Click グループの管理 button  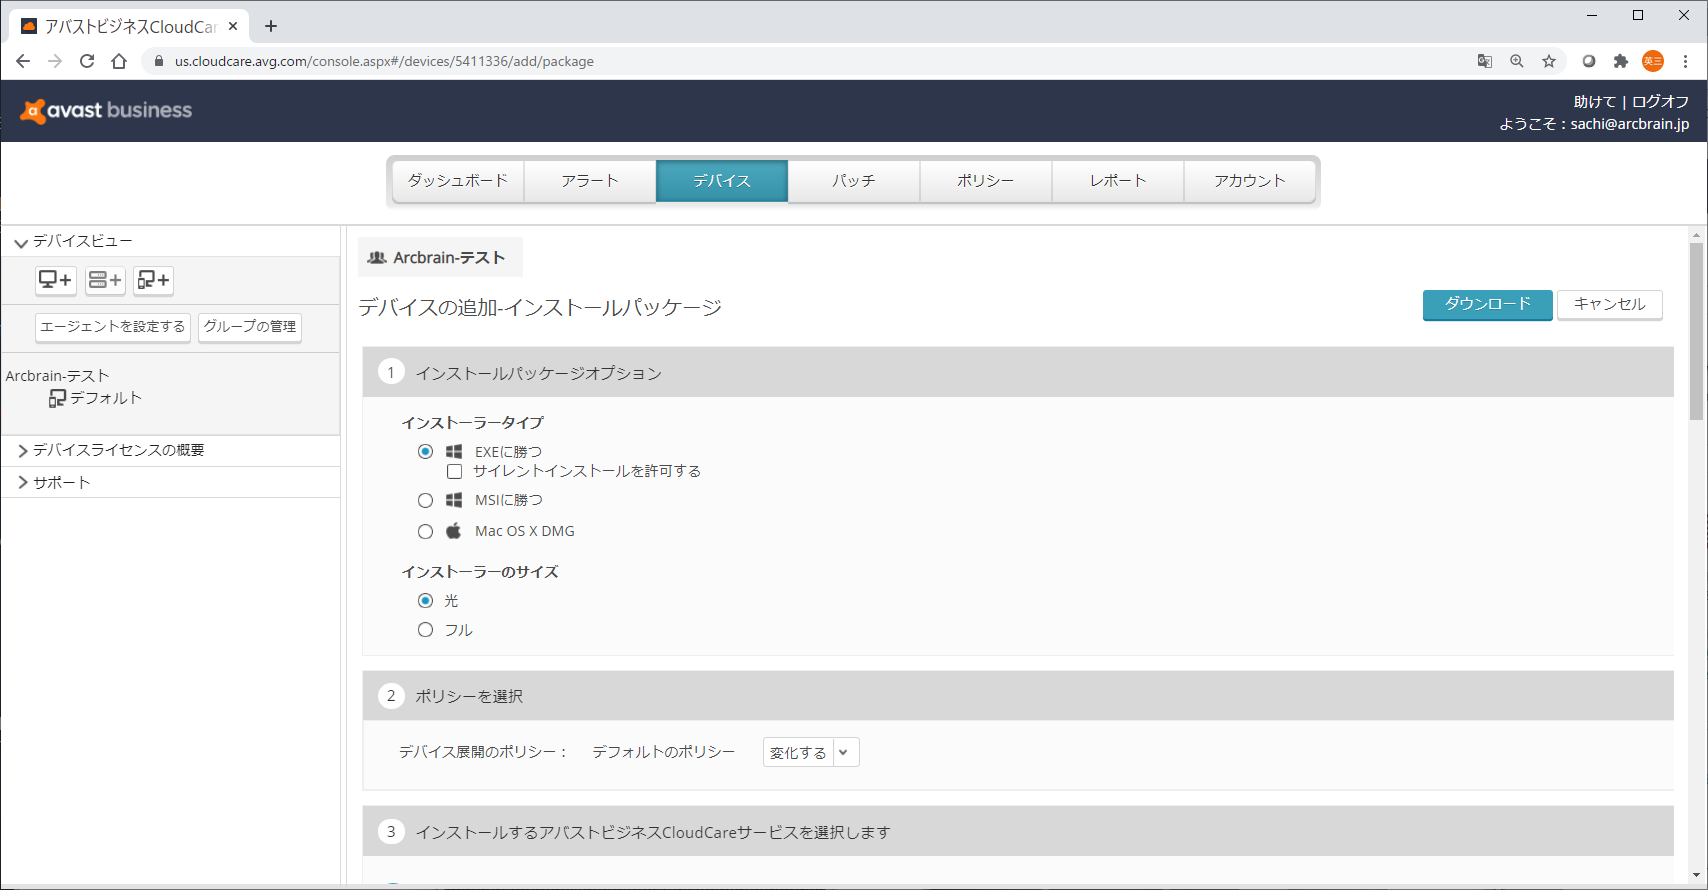click(x=250, y=327)
